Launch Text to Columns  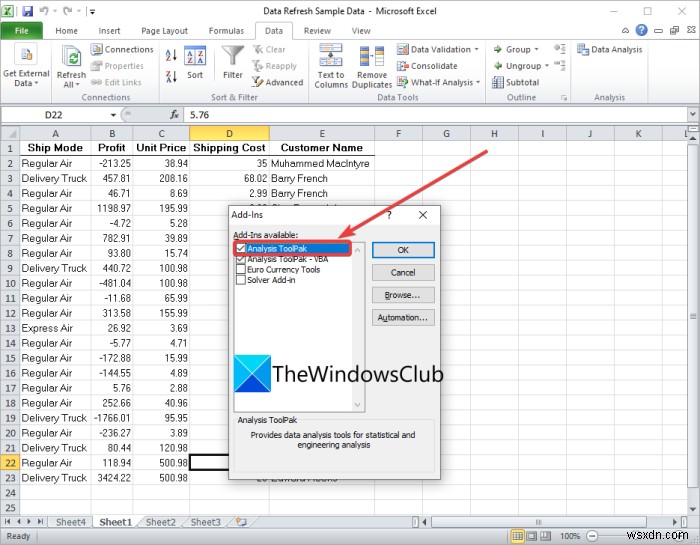pos(331,66)
